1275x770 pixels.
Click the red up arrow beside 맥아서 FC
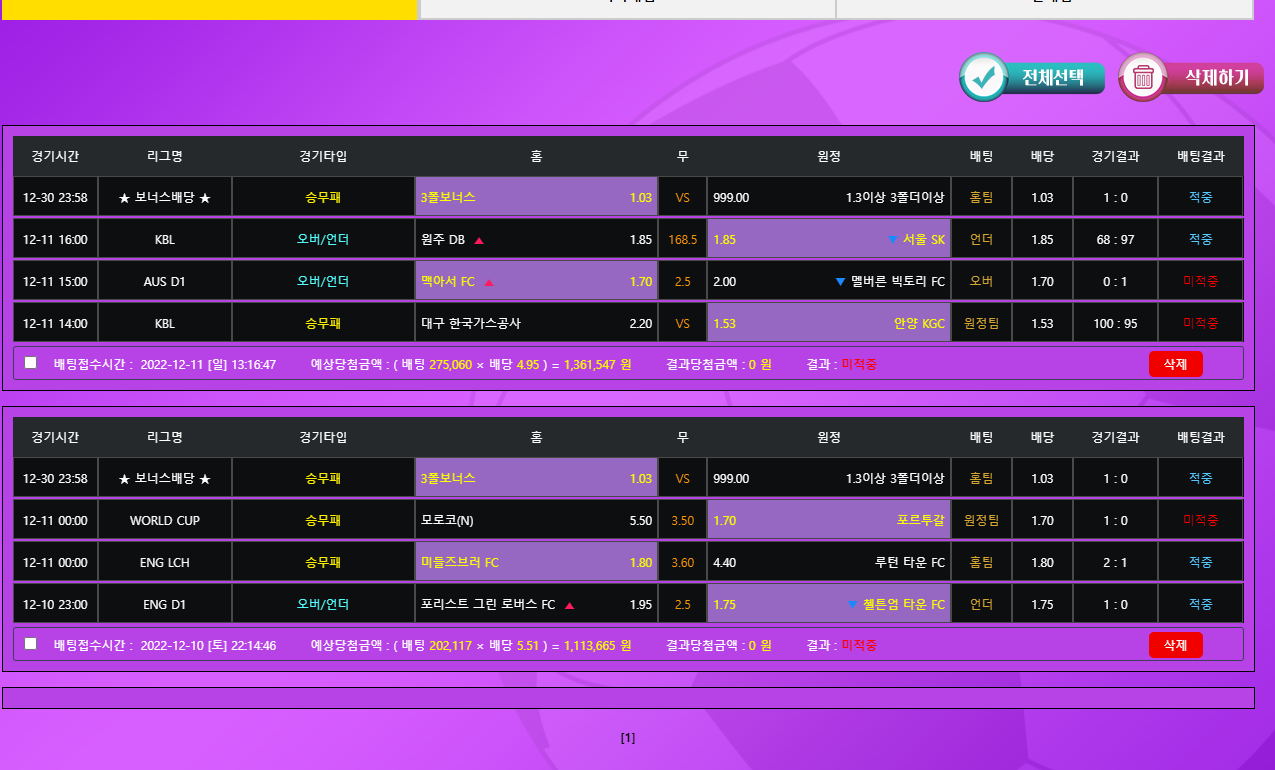[x=489, y=282]
